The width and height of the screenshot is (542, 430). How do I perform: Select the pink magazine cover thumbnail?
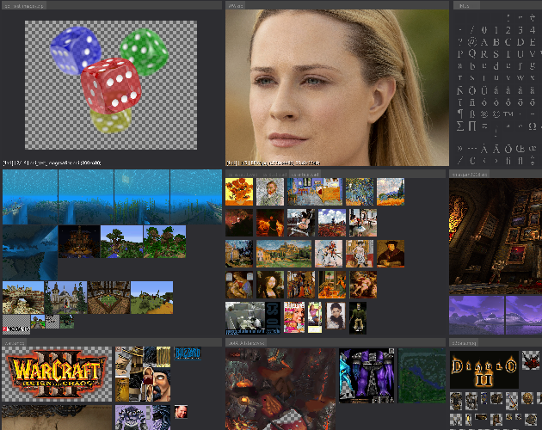pos(295,317)
